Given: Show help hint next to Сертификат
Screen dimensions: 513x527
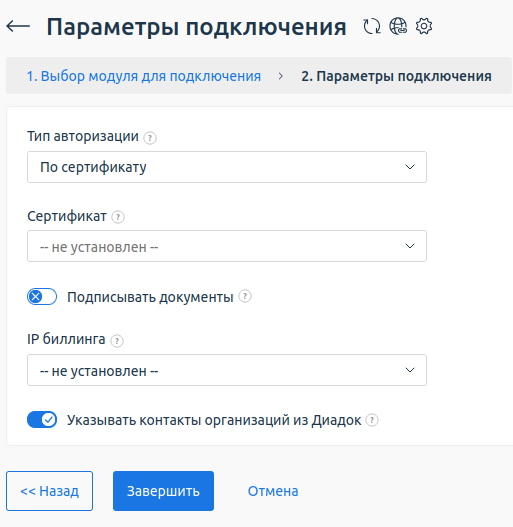Looking at the screenshot, I should (x=118, y=217).
